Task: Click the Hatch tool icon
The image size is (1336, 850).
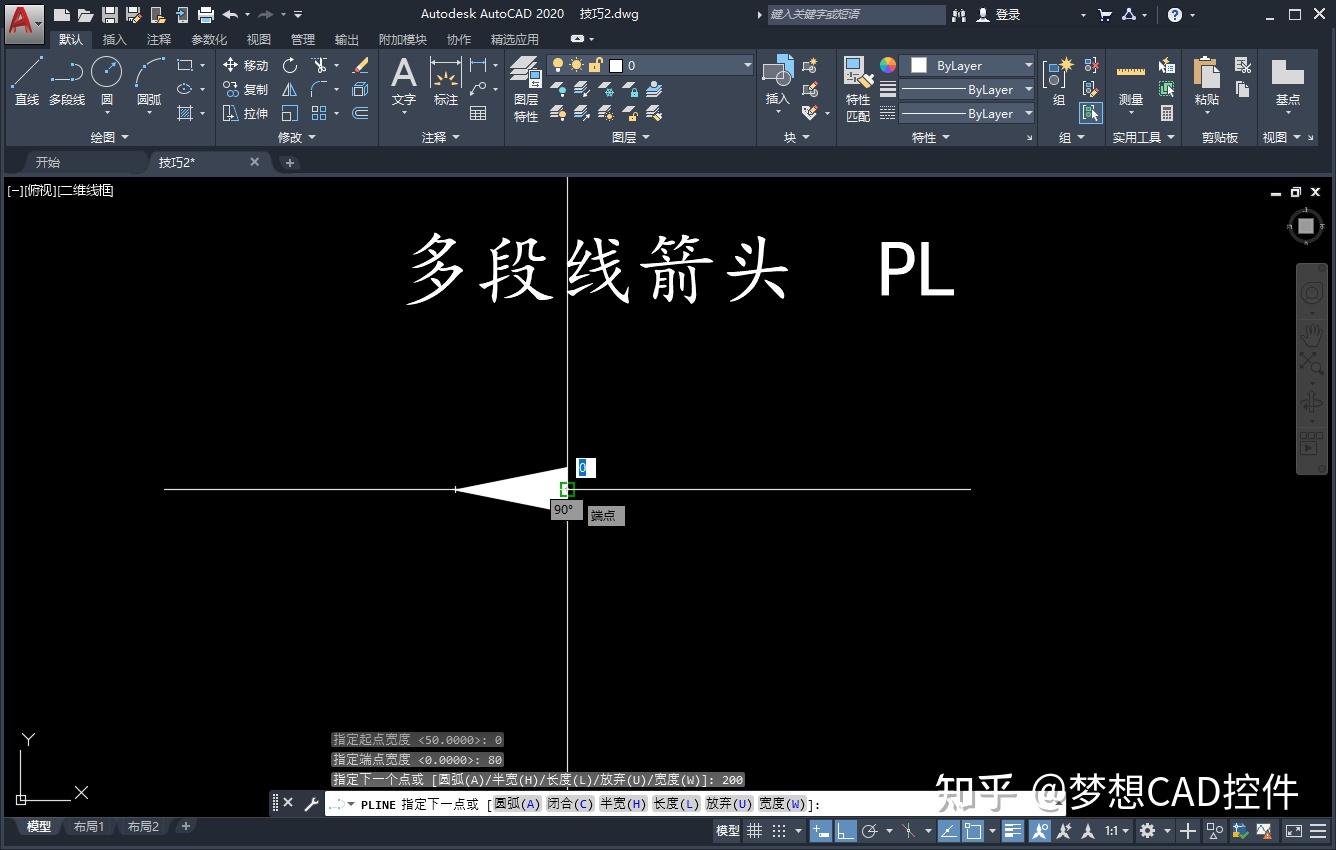Action: (185, 113)
